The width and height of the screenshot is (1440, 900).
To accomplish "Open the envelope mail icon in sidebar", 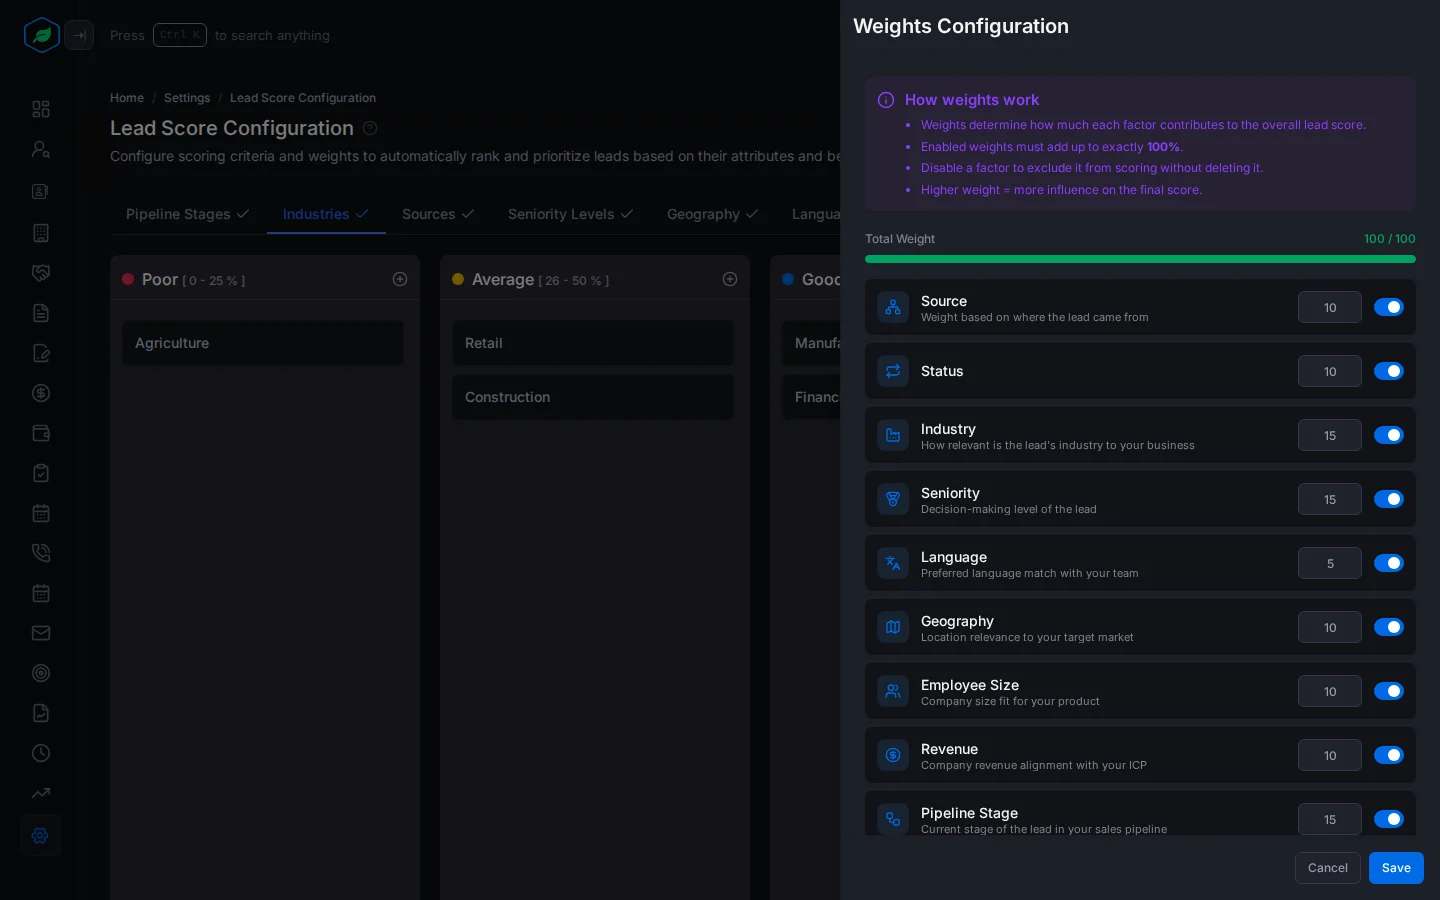I will pyautogui.click(x=41, y=633).
